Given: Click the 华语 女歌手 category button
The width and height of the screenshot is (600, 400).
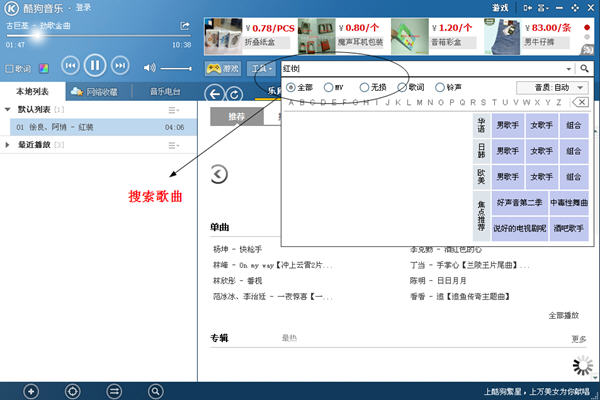Looking at the screenshot, I should pos(541,127).
